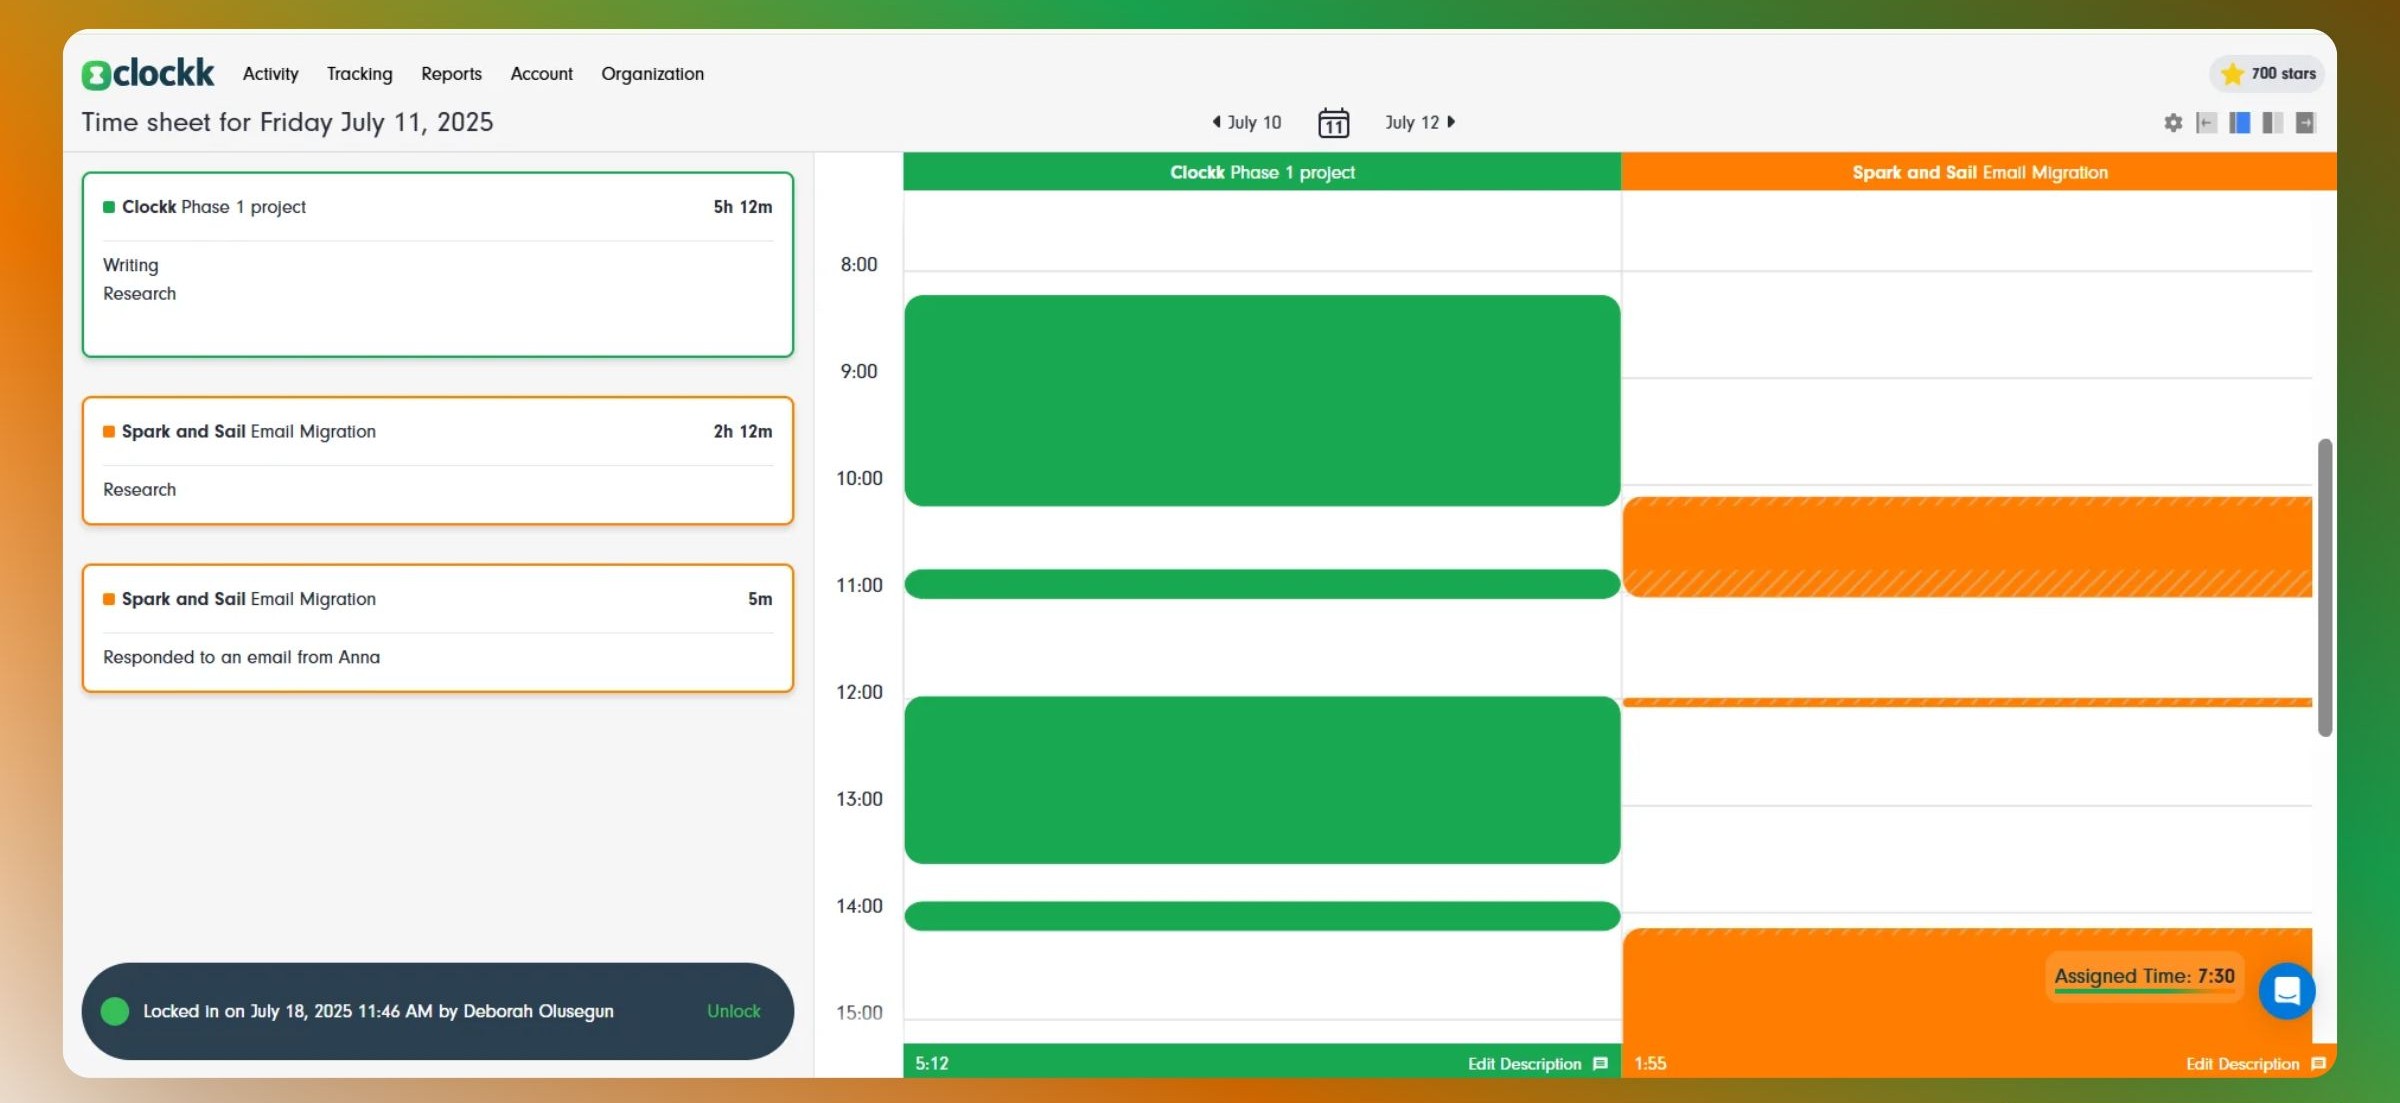Select the thin green block at 11:00
This screenshot has height=1103, width=2400.
click(x=1262, y=584)
